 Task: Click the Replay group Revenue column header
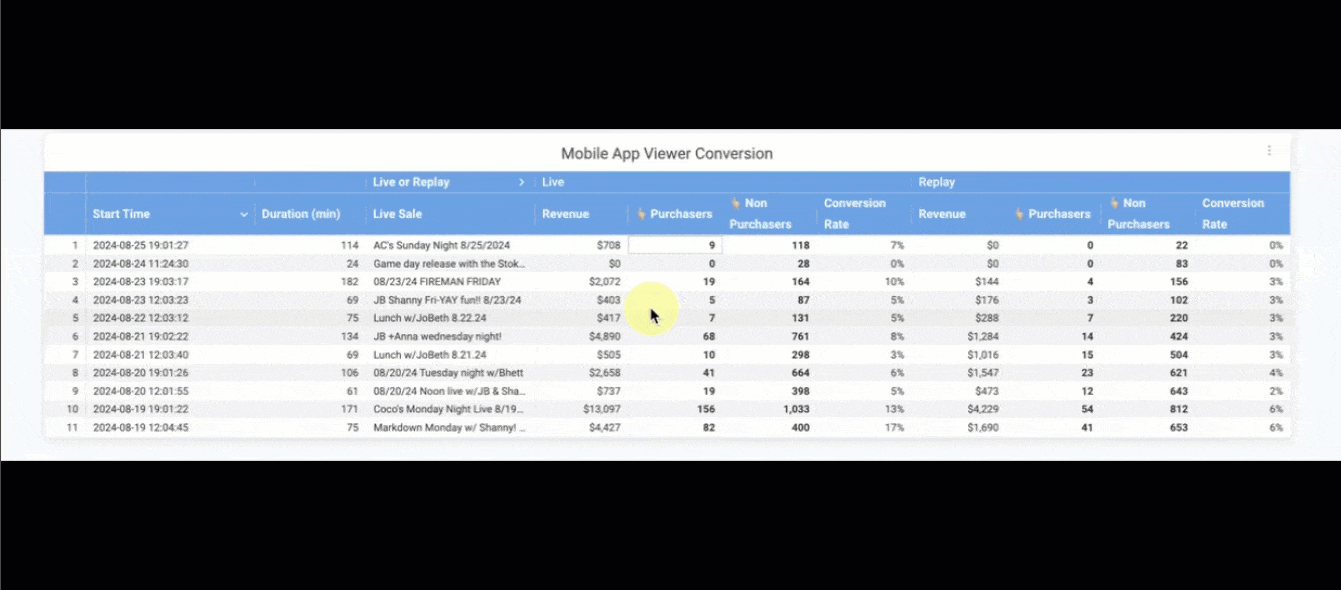[942, 214]
